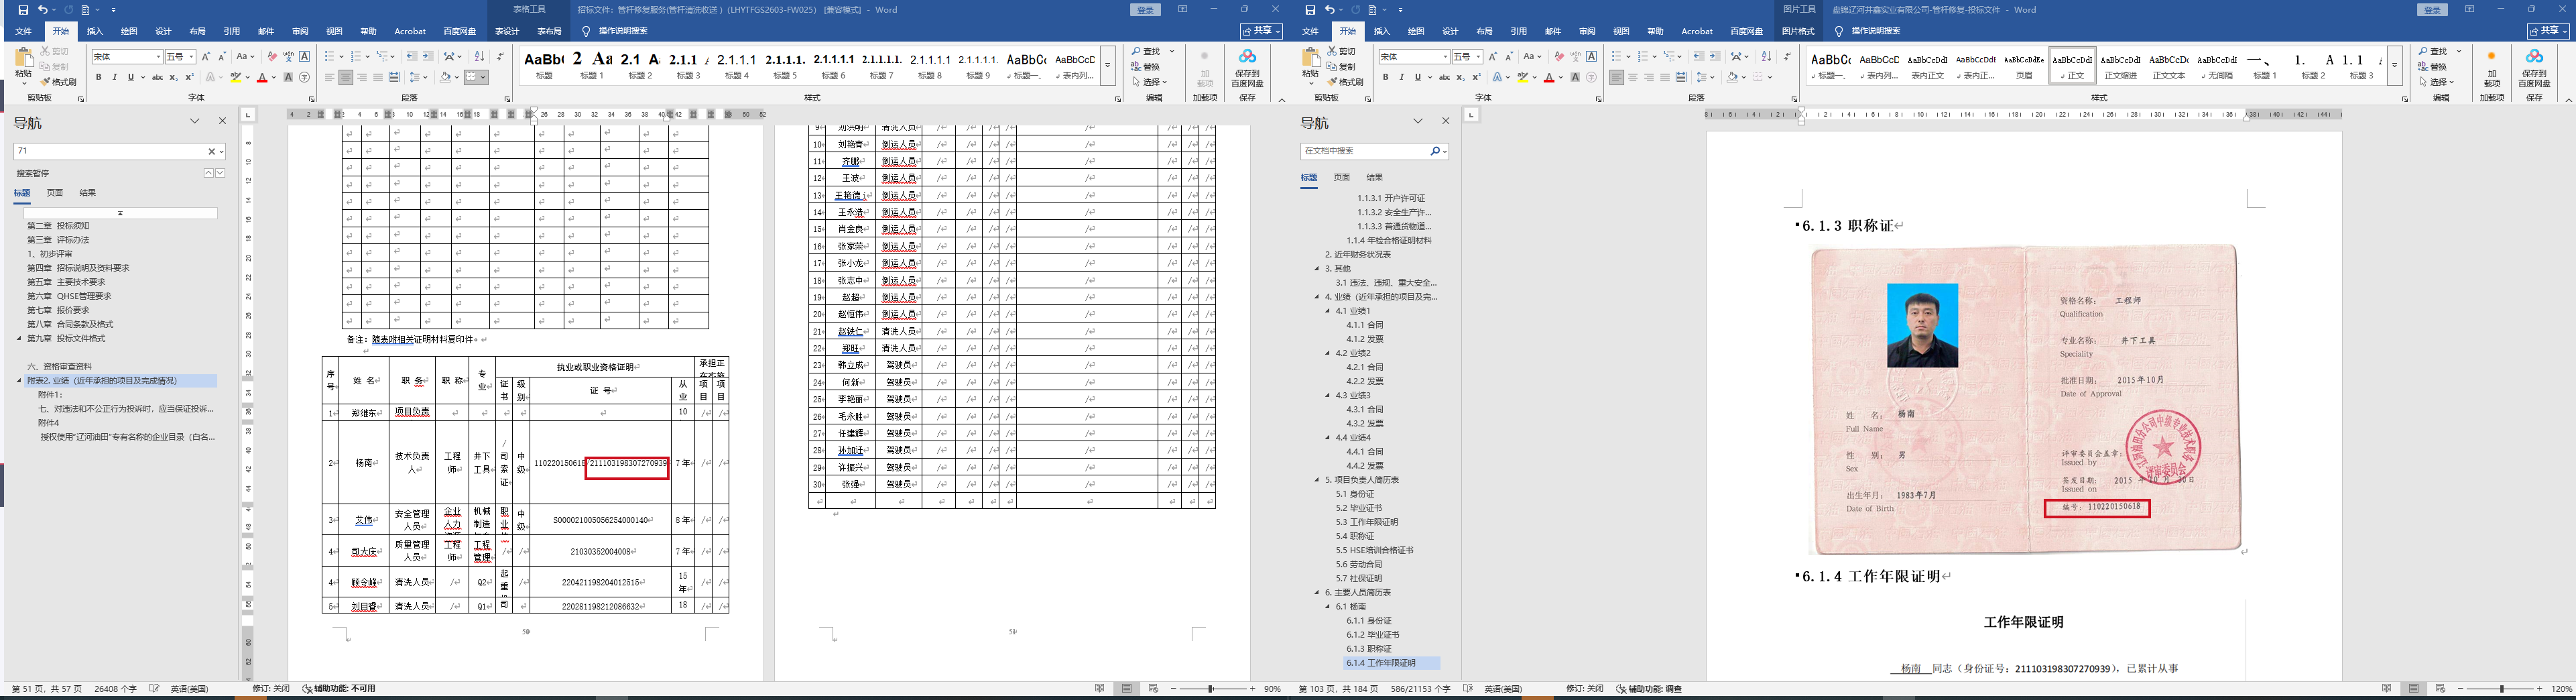Open 表设计 tab in left Word window
This screenshot has height=700, width=2576.
[x=507, y=31]
